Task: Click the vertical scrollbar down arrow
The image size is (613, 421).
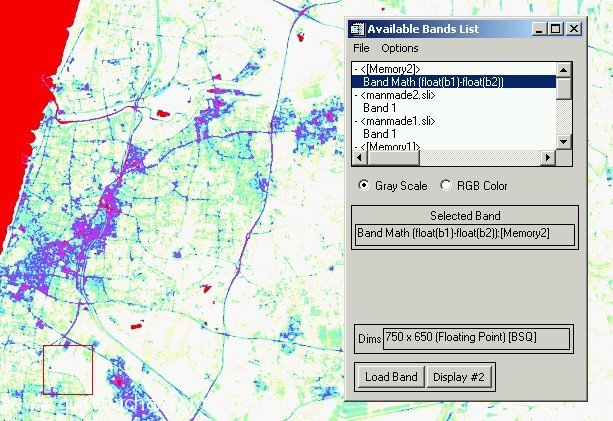Action: (563, 142)
